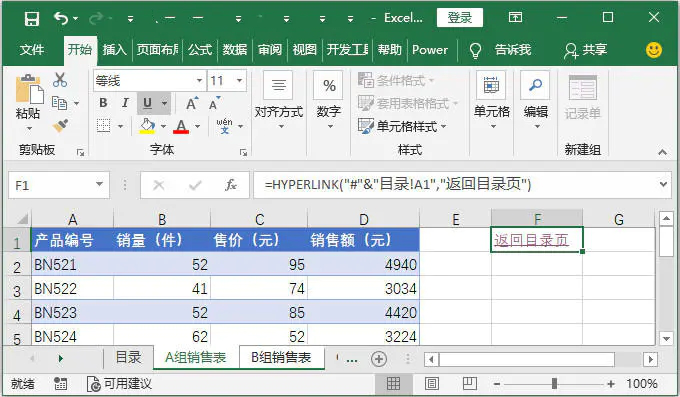
Task: Open font color dropdown arrow
Action: pos(197,126)
